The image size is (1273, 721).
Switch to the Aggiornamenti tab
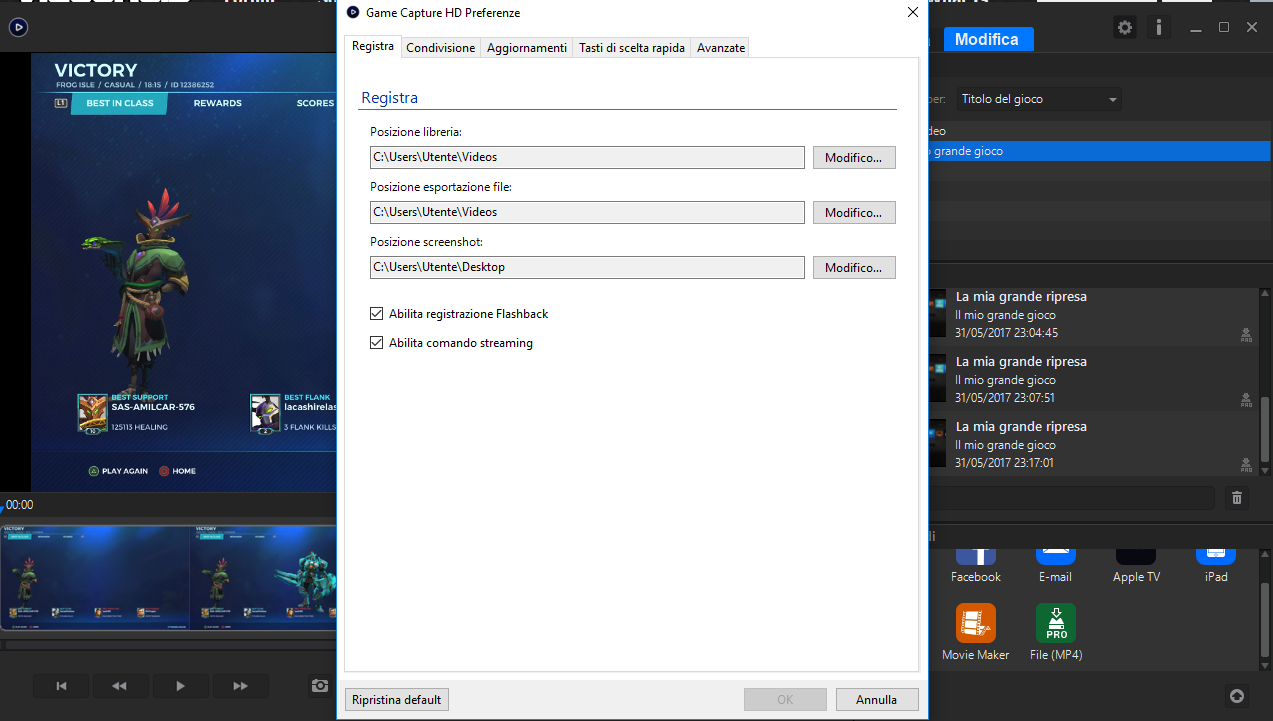[527, 48]
